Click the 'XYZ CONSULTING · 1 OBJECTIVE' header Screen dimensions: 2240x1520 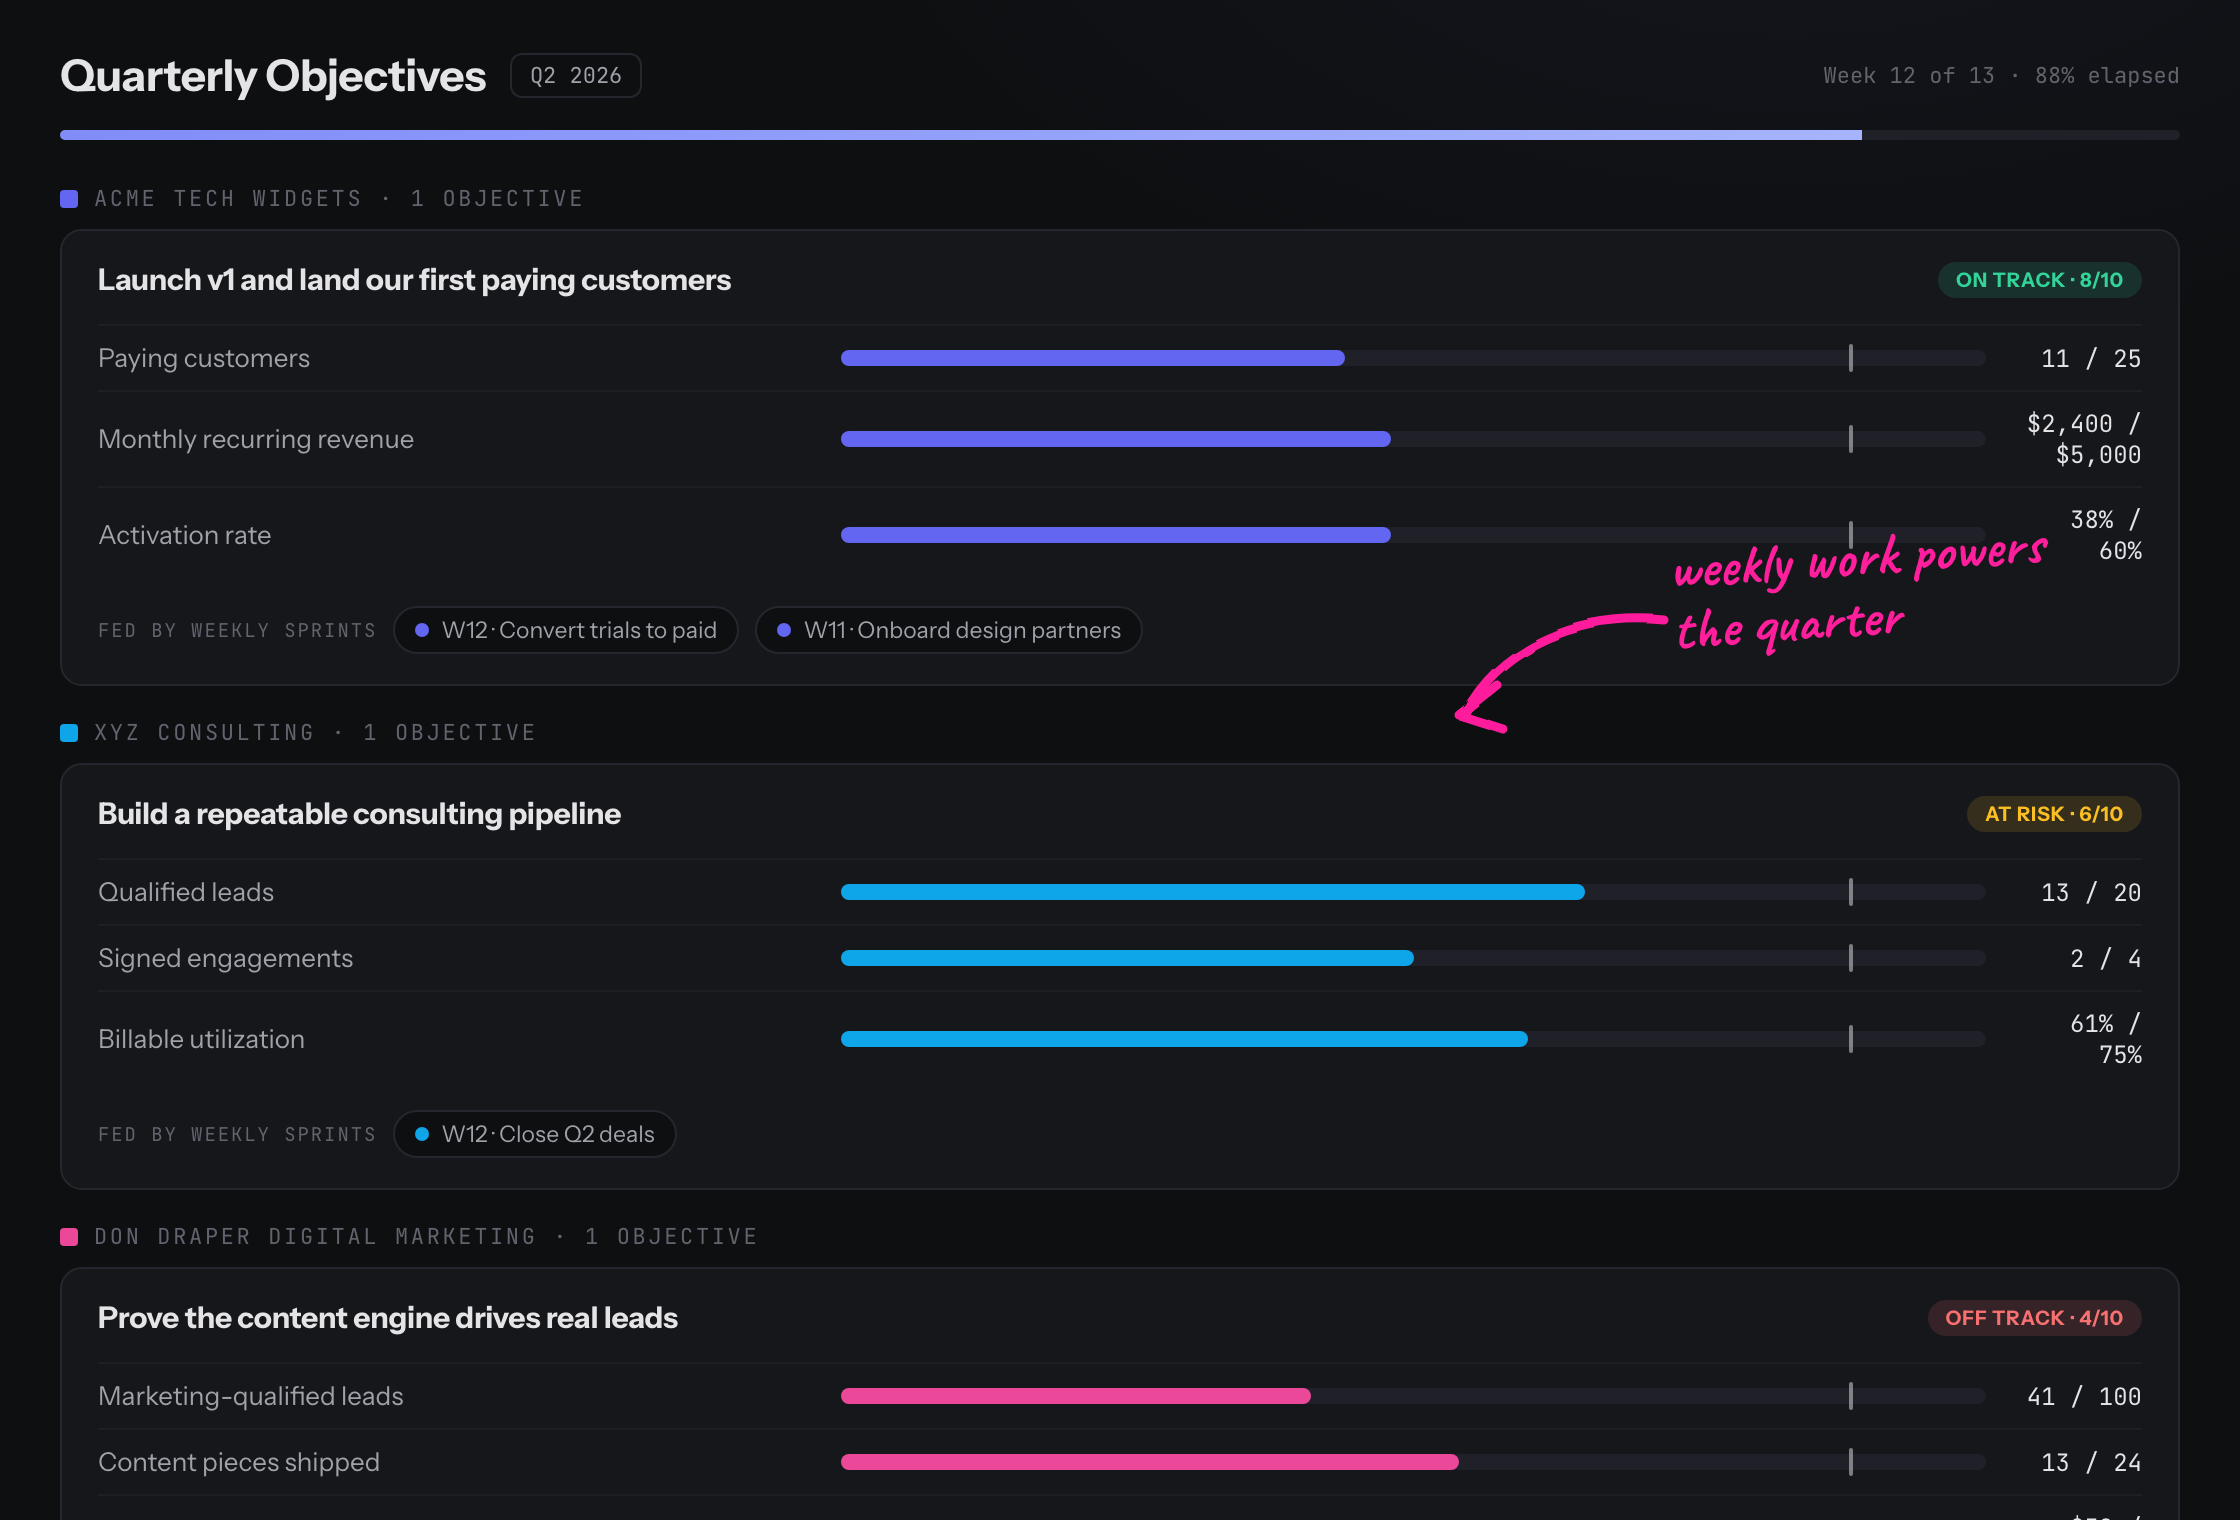(x=315, y=733)
